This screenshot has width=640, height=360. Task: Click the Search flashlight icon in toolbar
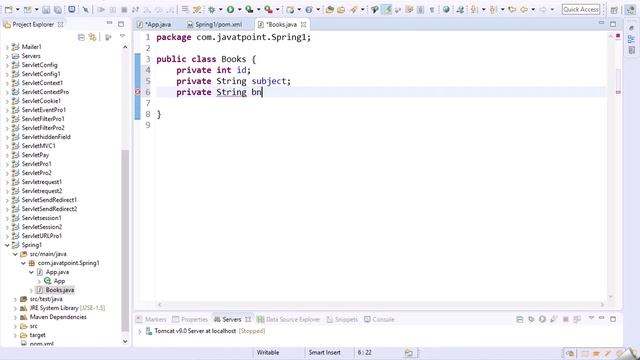(x=353, y=9)
